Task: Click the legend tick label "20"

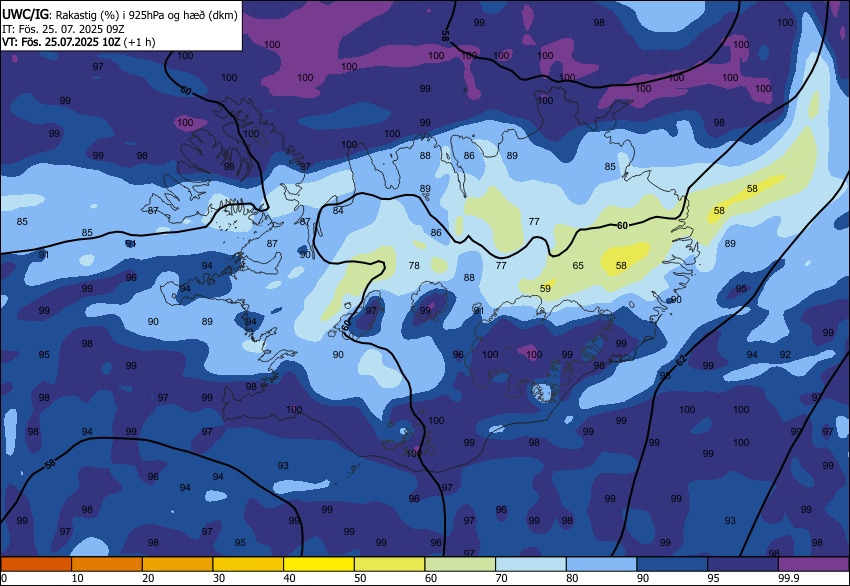Action: point(148,578)
